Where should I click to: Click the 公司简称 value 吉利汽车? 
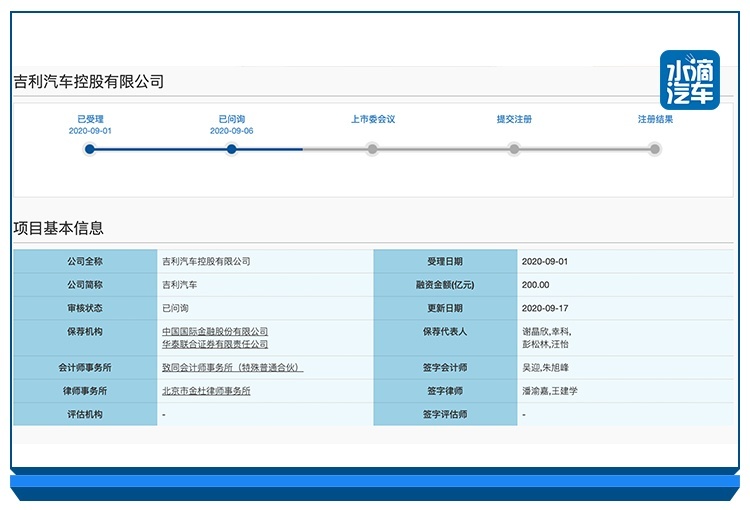(180, 285)
